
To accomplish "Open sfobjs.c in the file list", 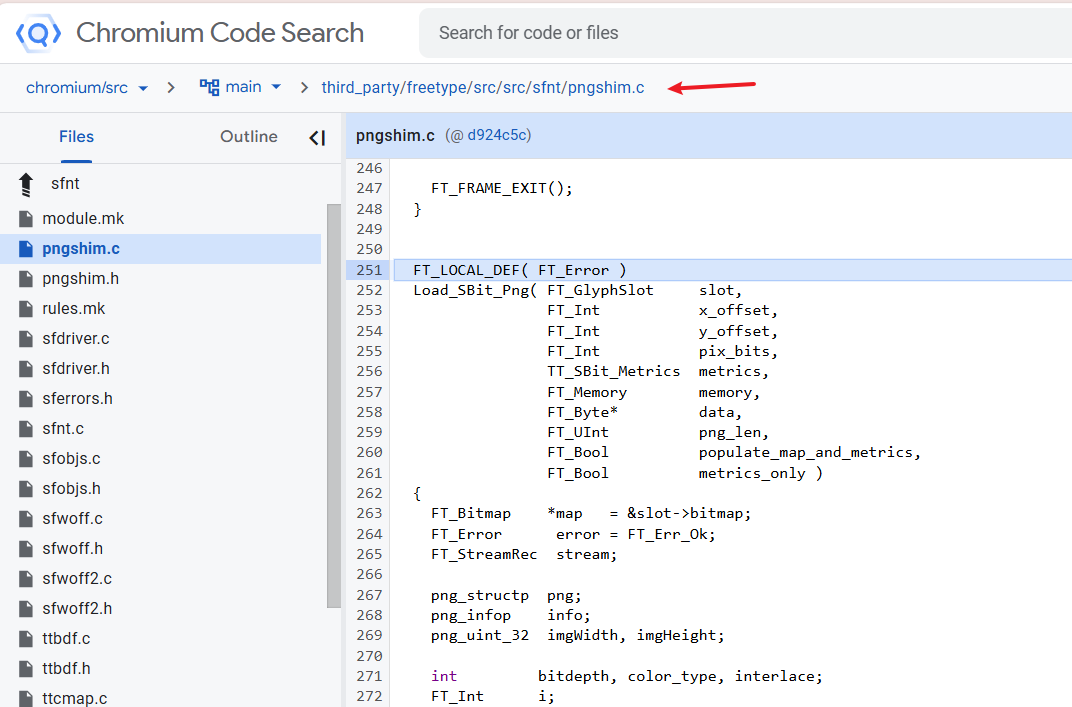I will coord(71,459).
